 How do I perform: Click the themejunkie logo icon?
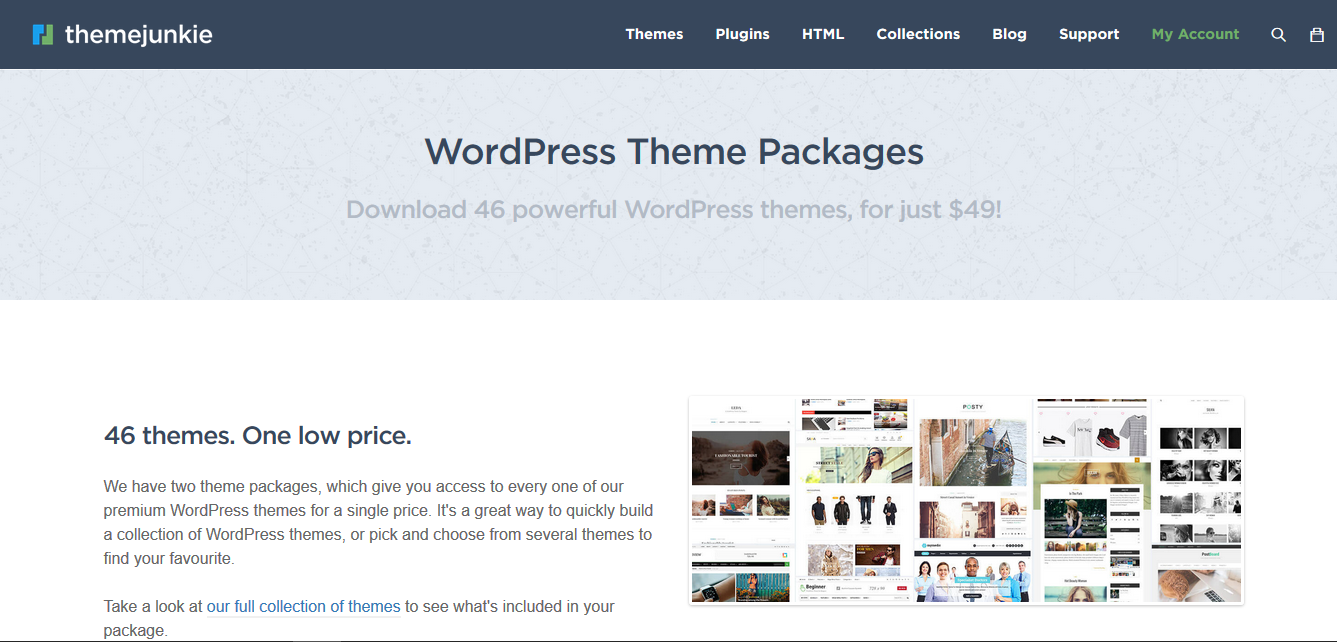click(43, 34)
